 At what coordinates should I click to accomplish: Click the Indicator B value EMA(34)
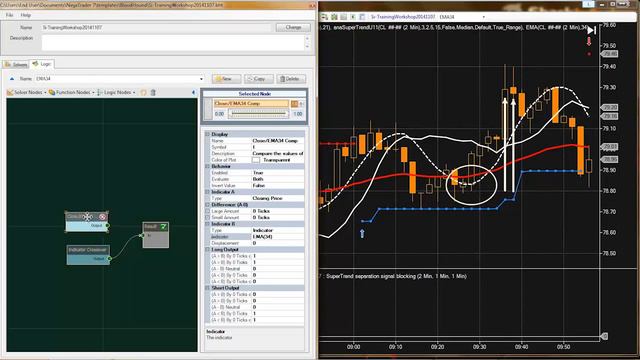click(278, 237)
